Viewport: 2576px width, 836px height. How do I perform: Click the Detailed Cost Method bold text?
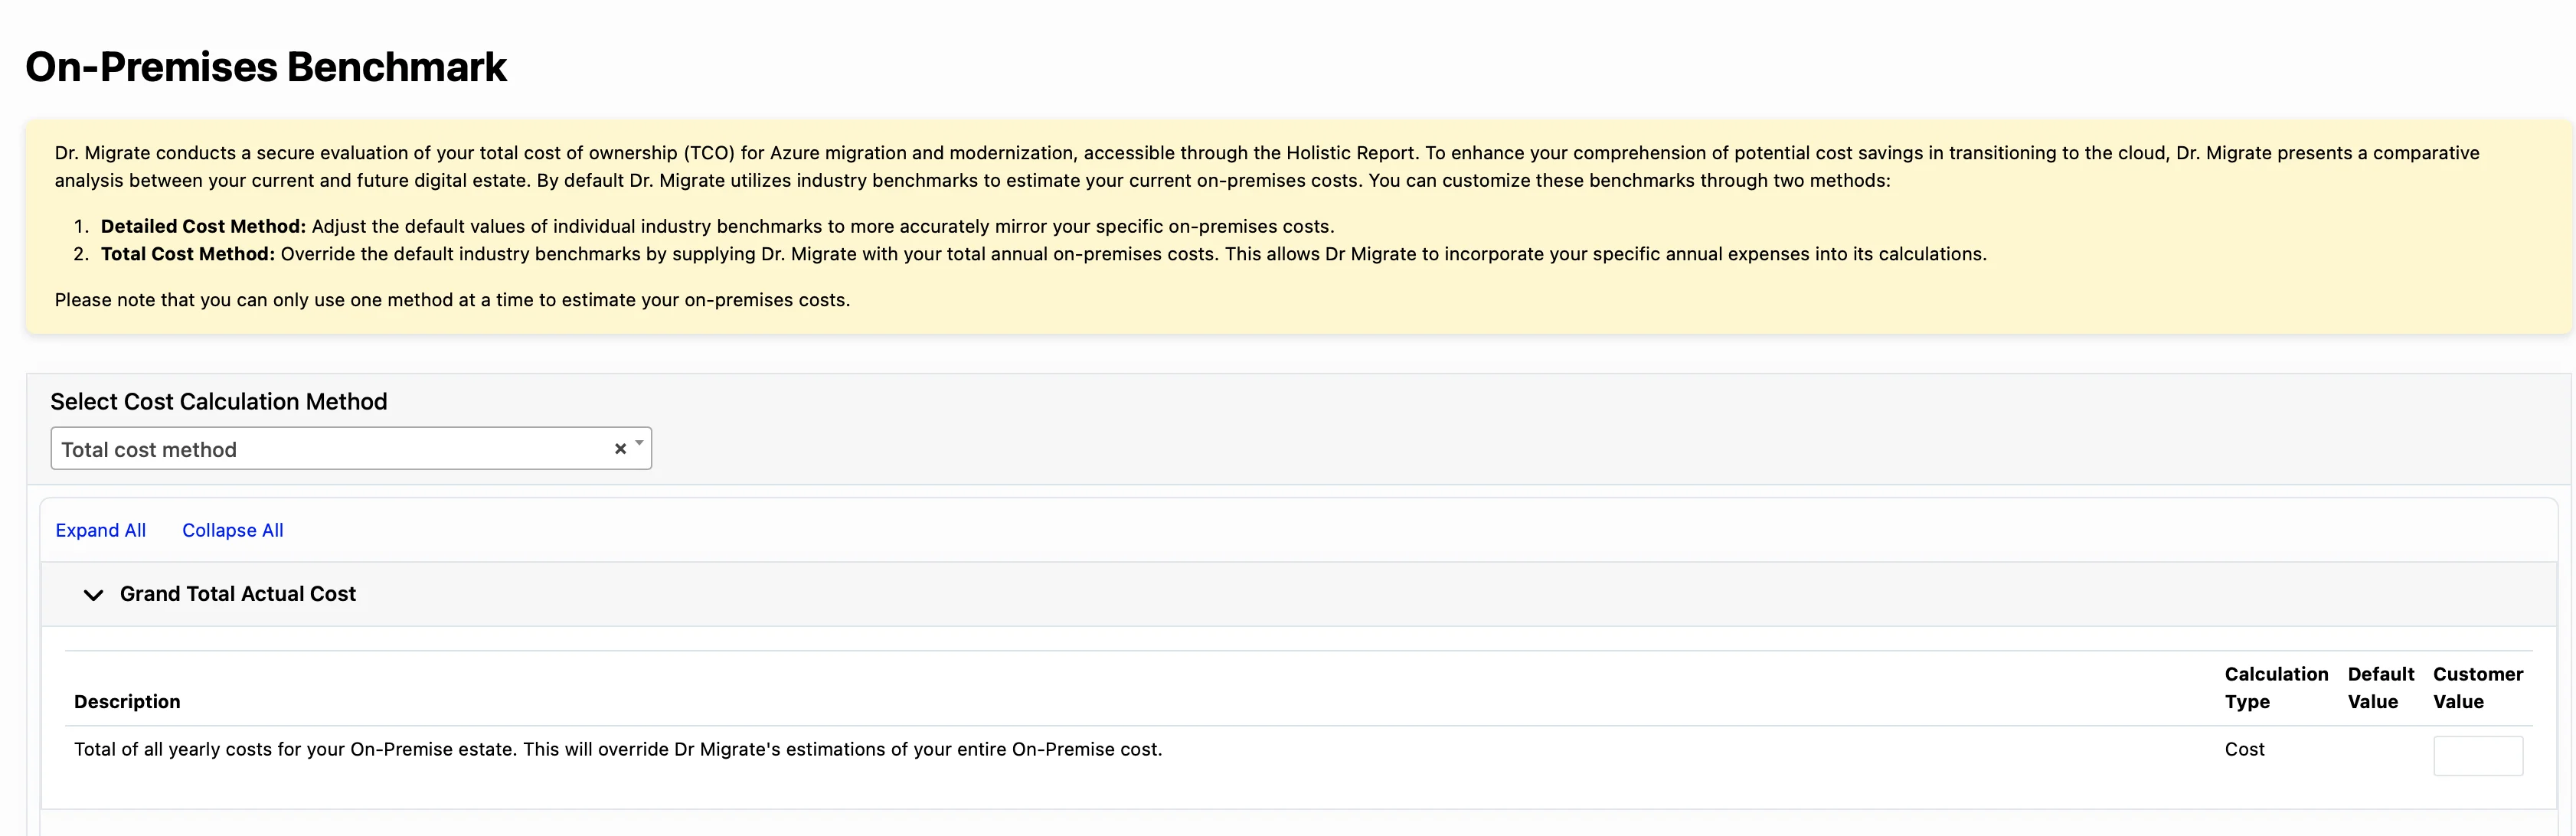[x=203, y=226]
